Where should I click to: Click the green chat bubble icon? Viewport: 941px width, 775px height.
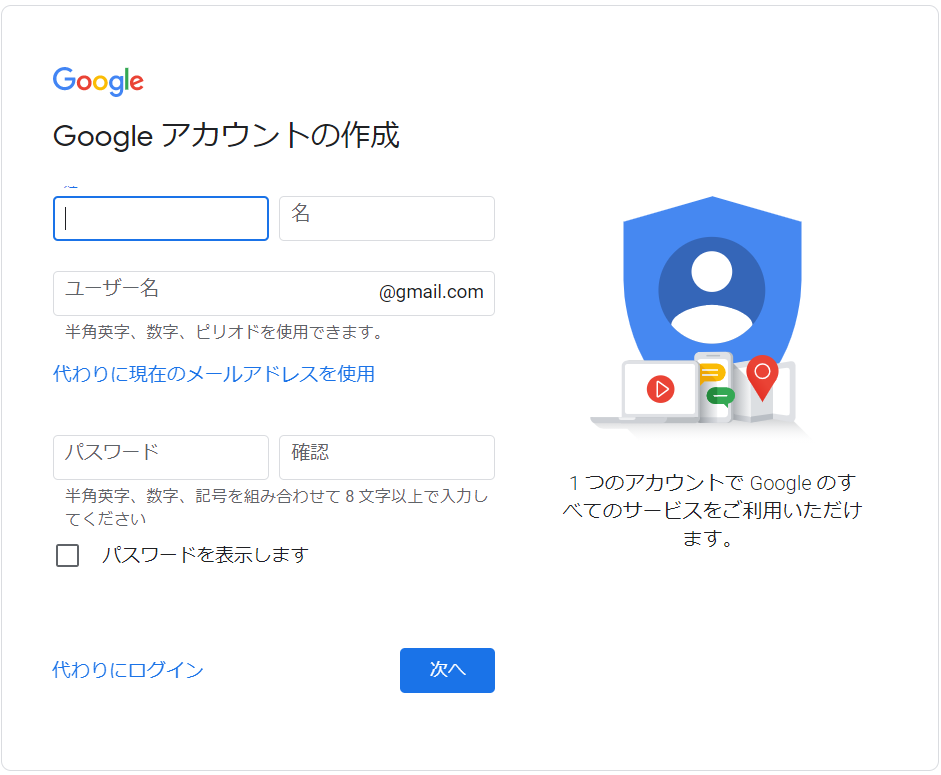click(x=720, y=396)
